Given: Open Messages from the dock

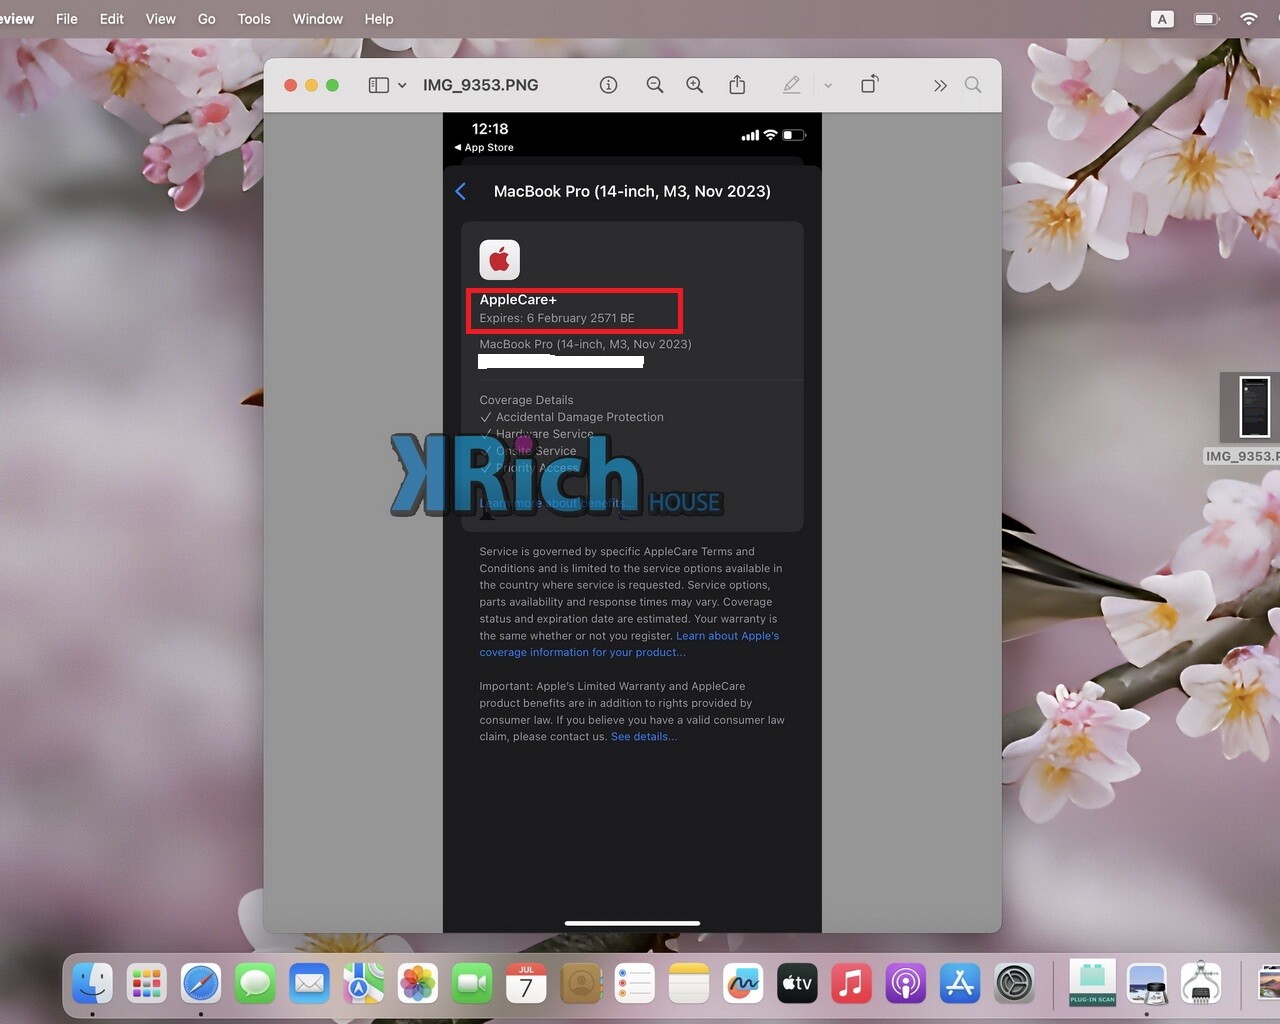Looking at the screenshot, I should click(x=255, y=984).
